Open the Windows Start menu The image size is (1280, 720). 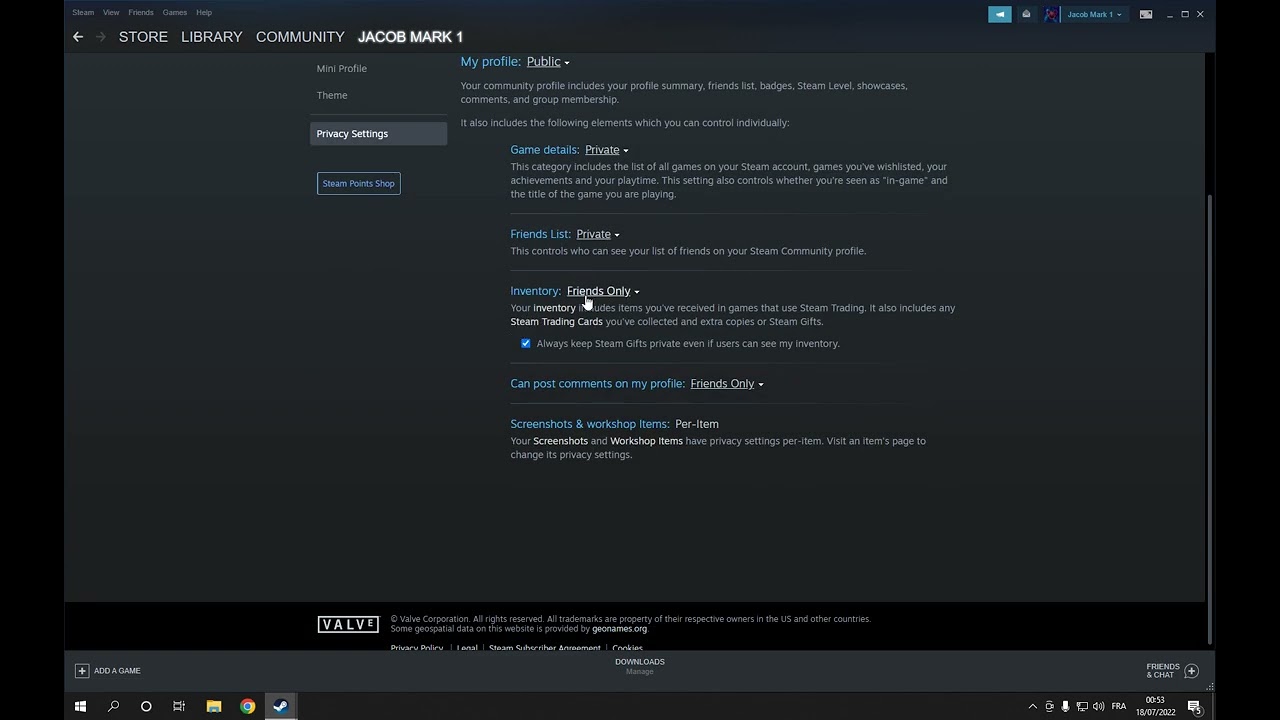pyautogui.click(x=80, y=706)
